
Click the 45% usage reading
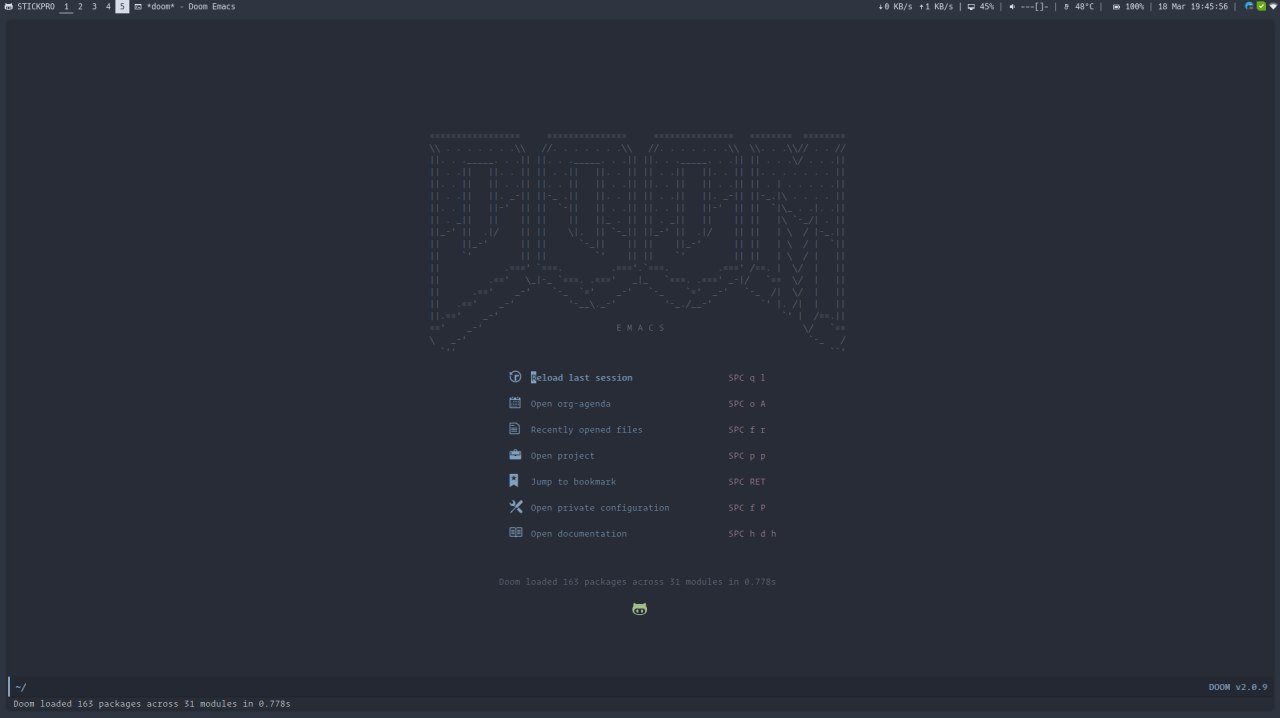pyautogui.click(x=987, y=6)
